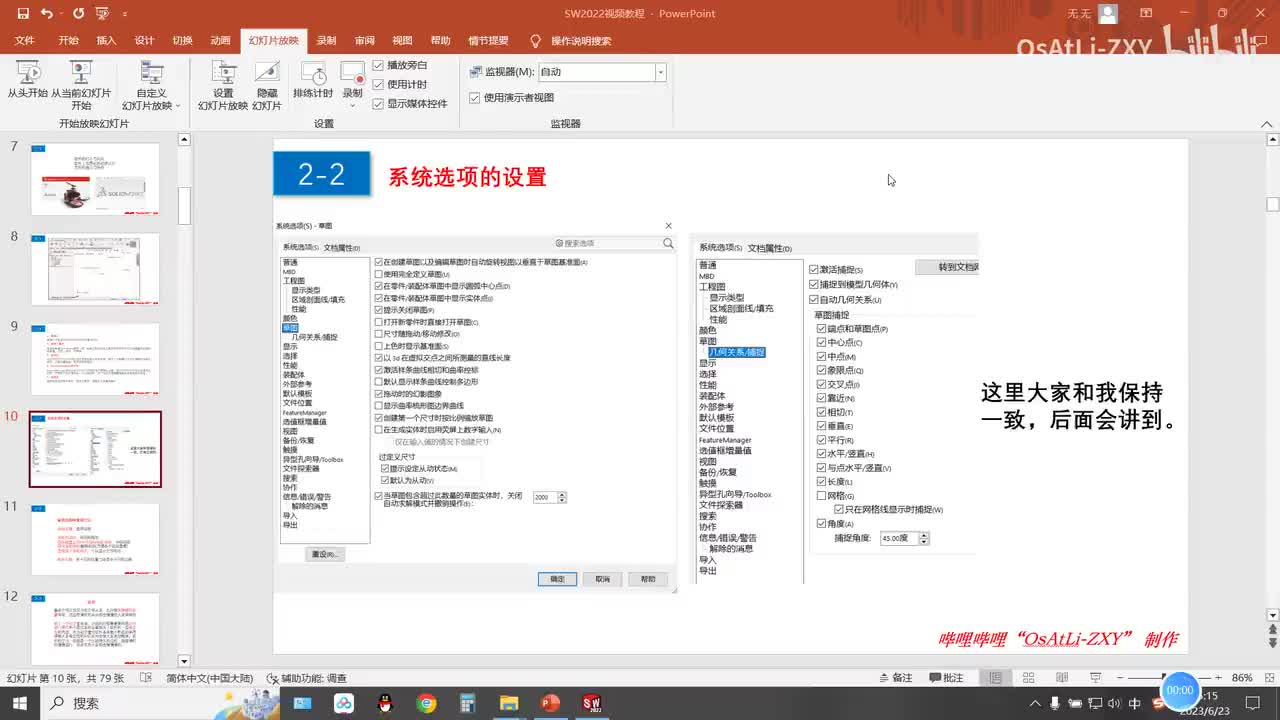Screen dimensions: 1280x720
Task: Click the 备注 notes button
Action: coord(894,678)
